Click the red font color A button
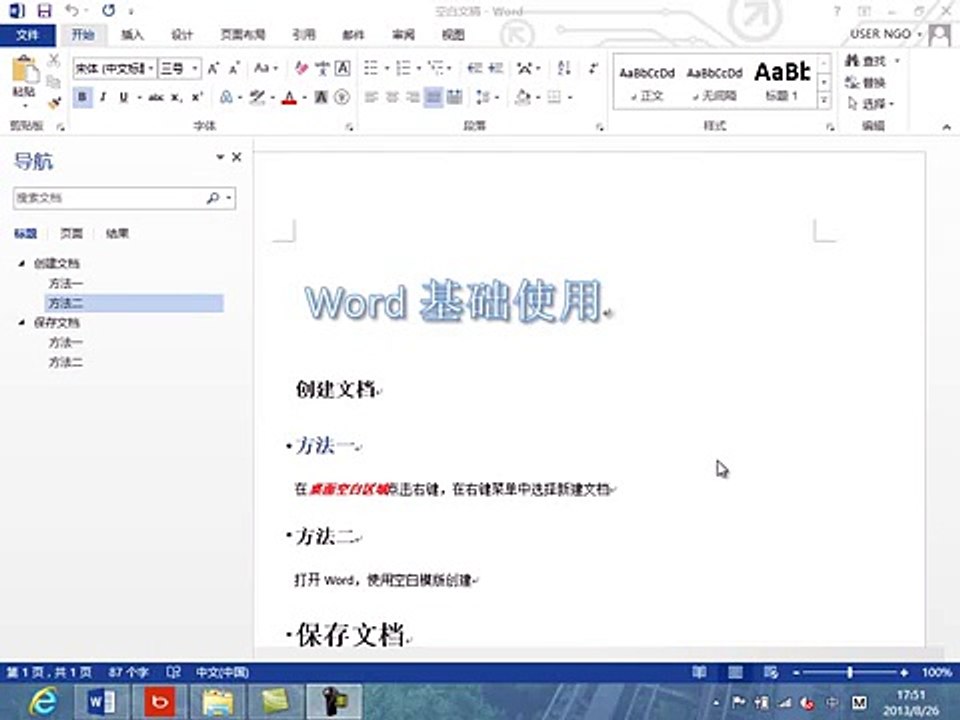Image resolution: width=960 pixels, height=720 pixels. tap(289, 97)
